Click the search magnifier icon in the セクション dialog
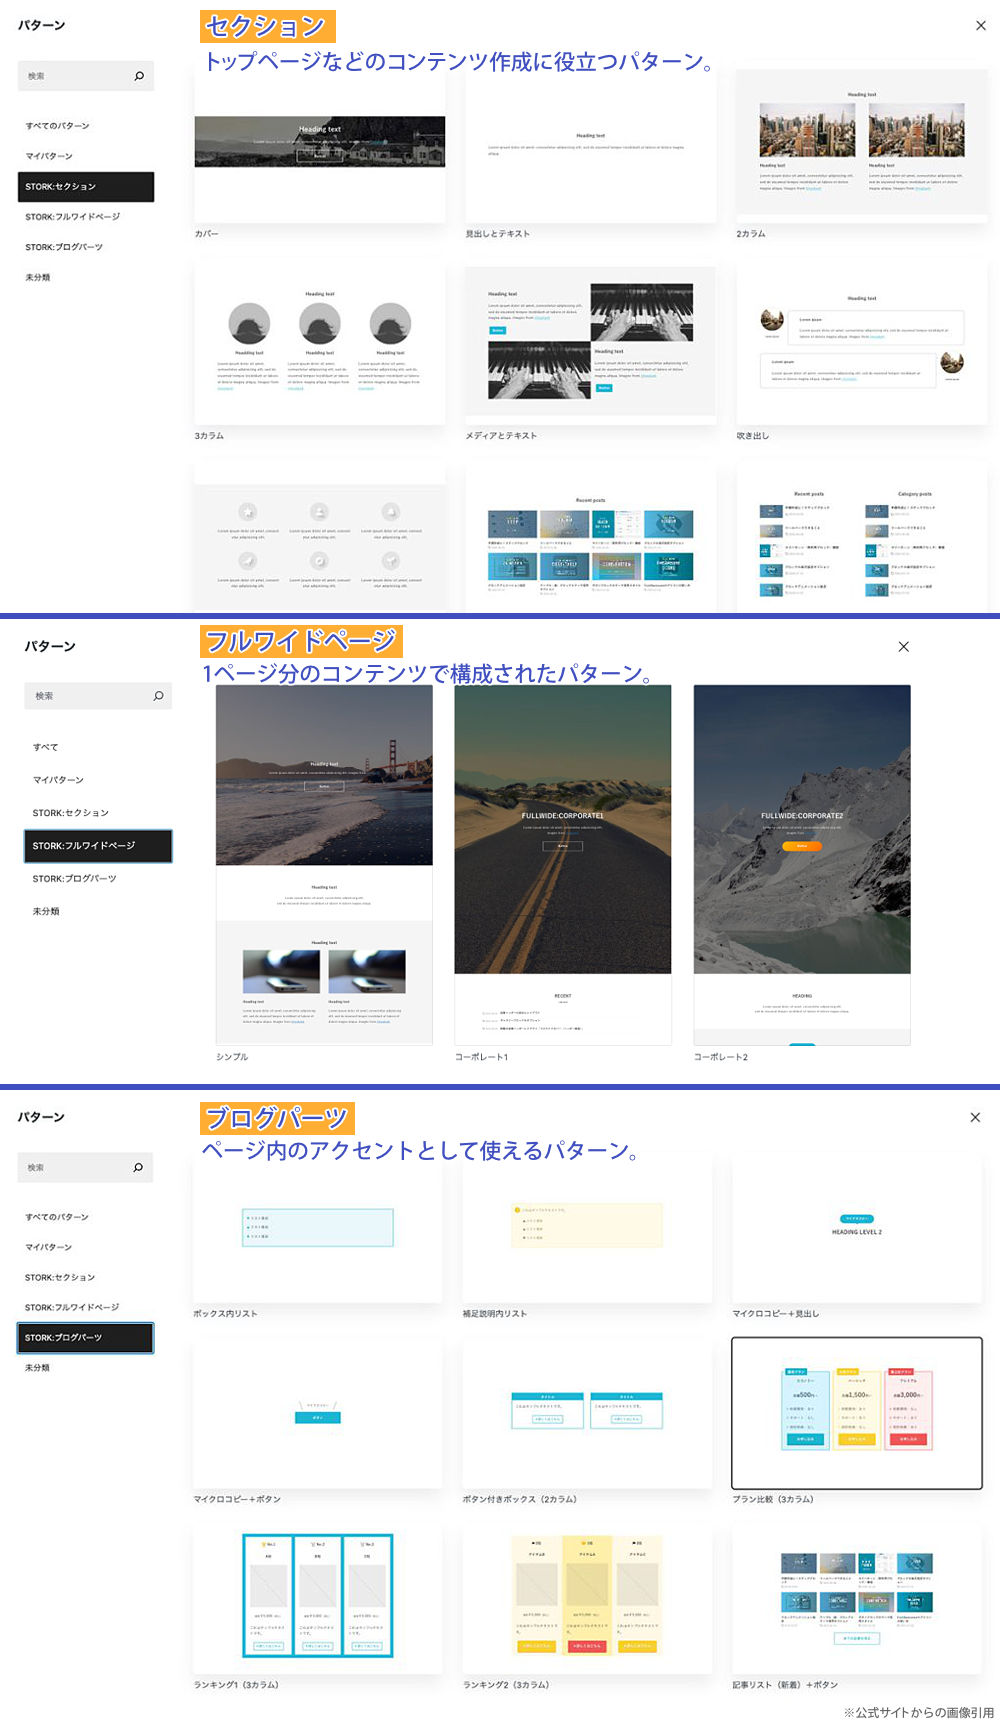This screenshot has height=1724, width=1000. pos(139,76)
